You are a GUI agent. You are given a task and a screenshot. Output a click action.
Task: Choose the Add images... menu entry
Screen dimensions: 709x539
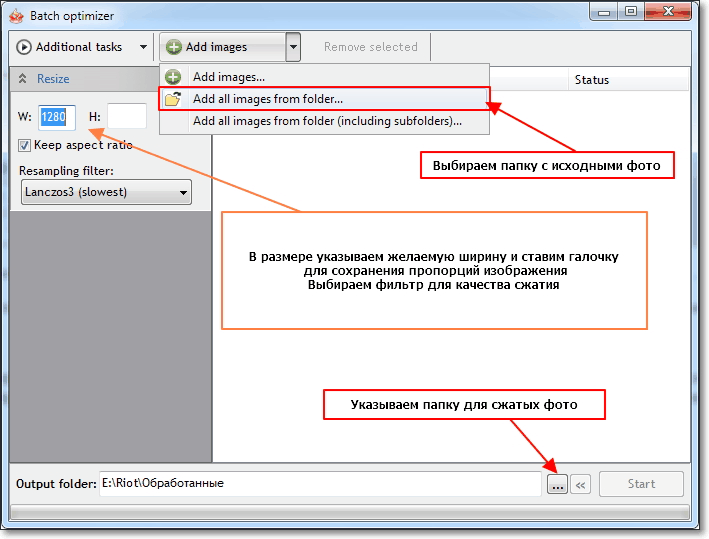pyautogui.click(x=324, y=77)
